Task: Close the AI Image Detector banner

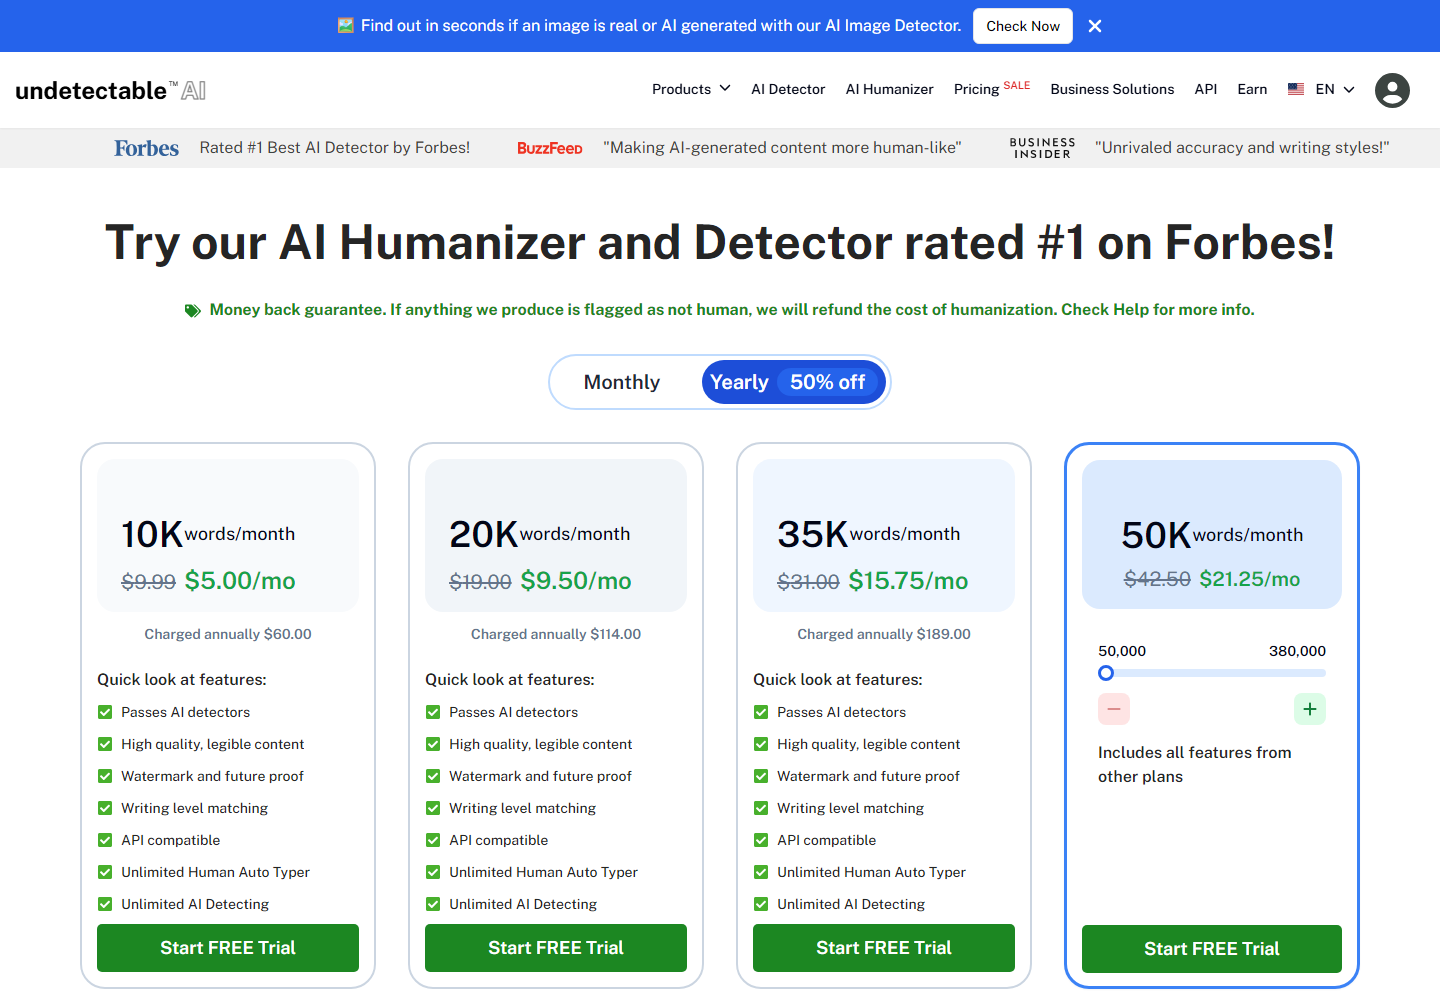Action: coord(1095,26)
